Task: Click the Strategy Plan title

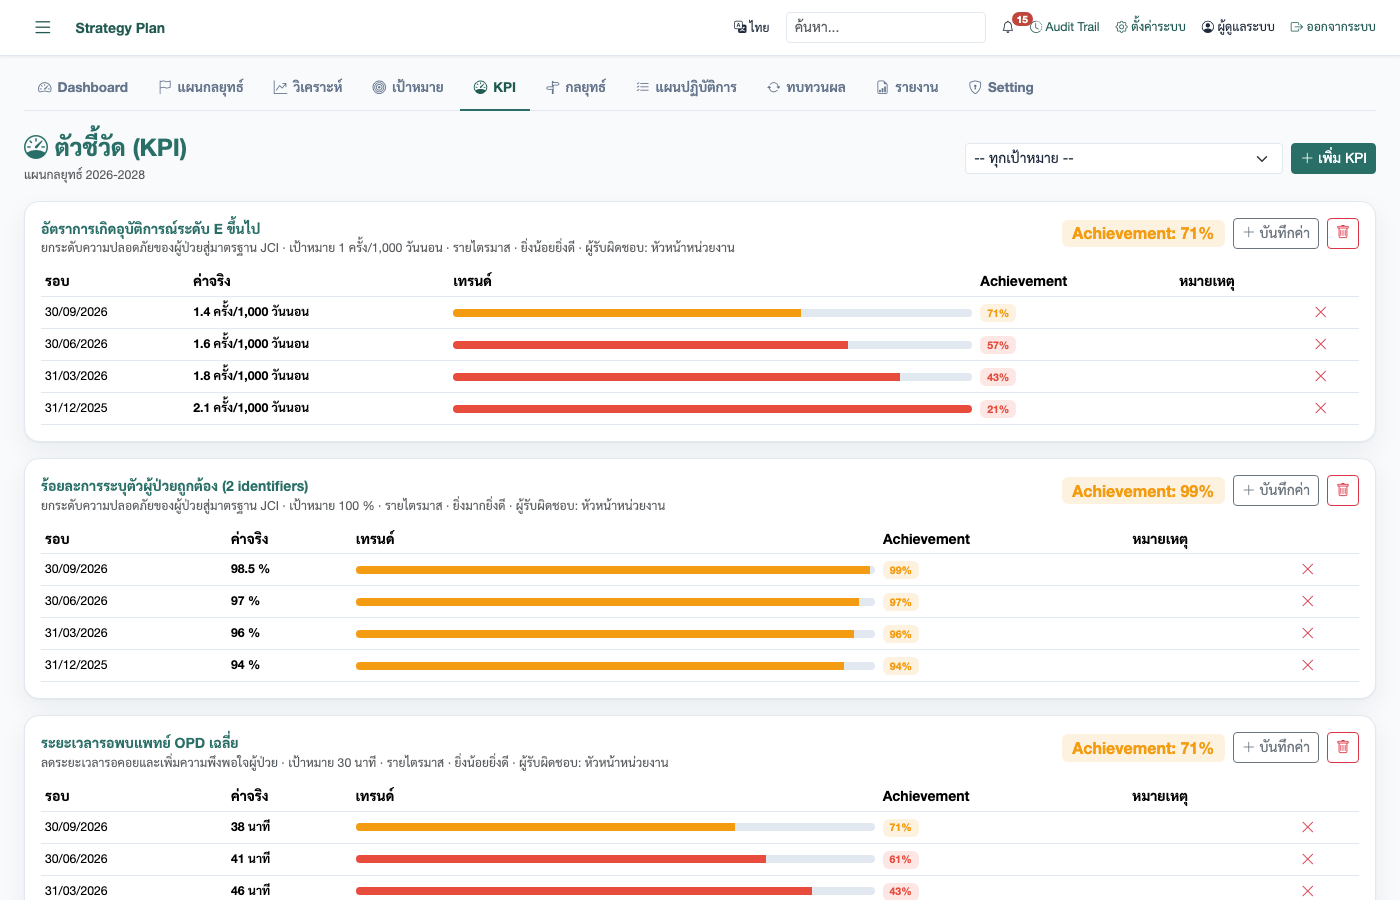Action: click(120, 28)
